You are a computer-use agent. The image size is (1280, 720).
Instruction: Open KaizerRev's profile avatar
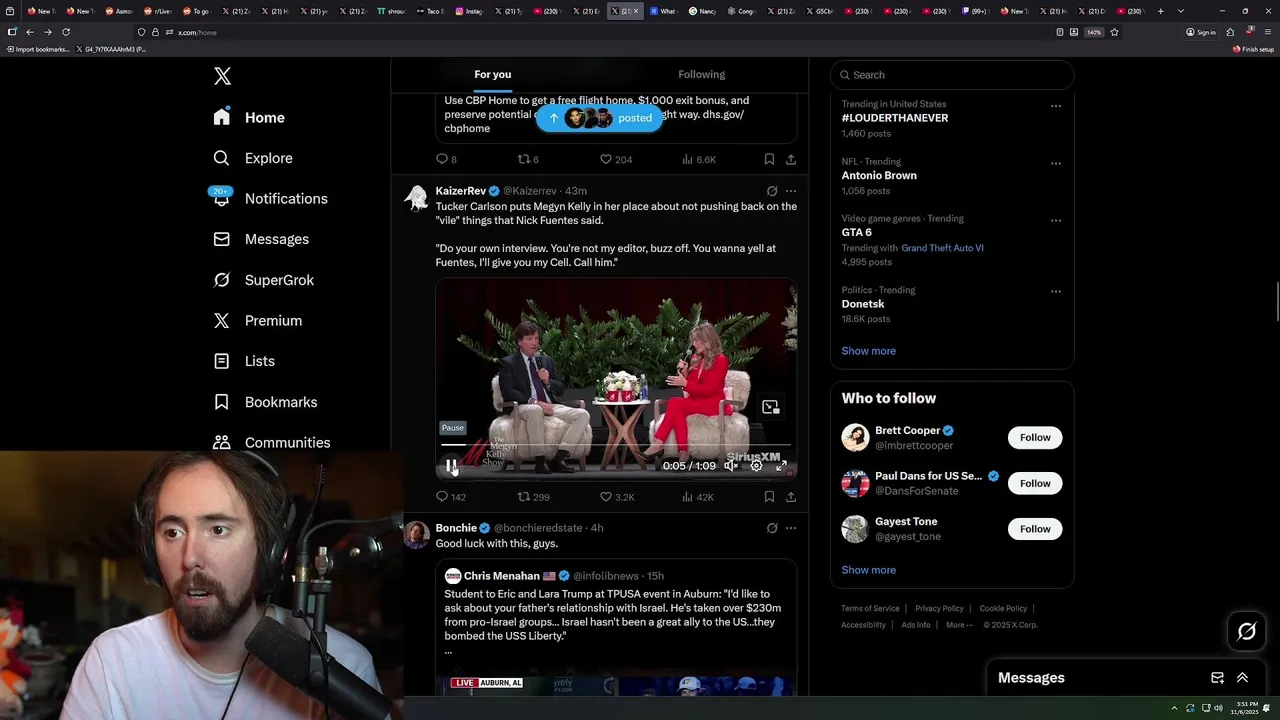[416, 198]
